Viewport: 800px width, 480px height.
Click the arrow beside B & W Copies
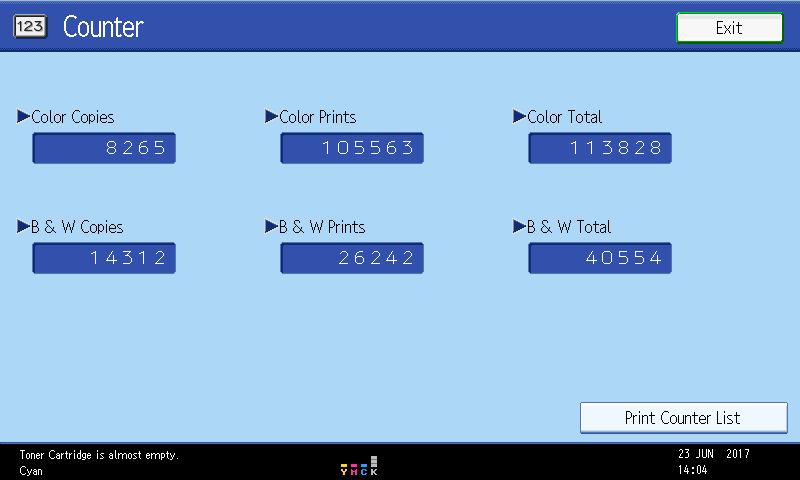point(24,227)
